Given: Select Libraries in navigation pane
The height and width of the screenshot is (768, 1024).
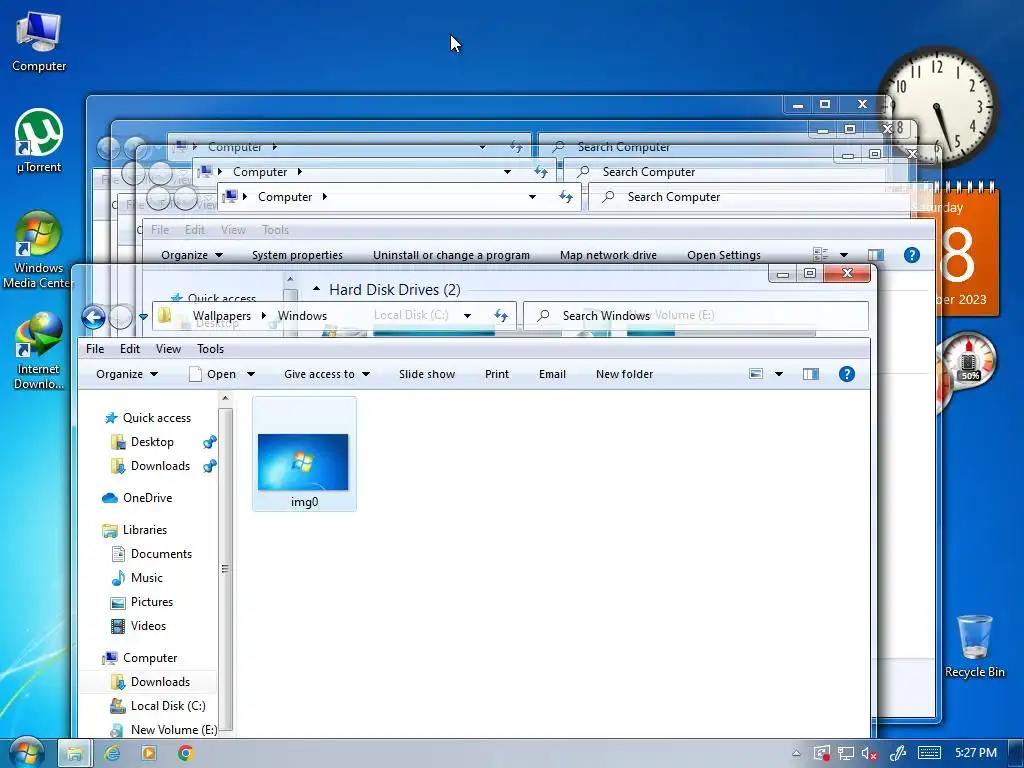Looking at the screenshot, I should (144, 530).
